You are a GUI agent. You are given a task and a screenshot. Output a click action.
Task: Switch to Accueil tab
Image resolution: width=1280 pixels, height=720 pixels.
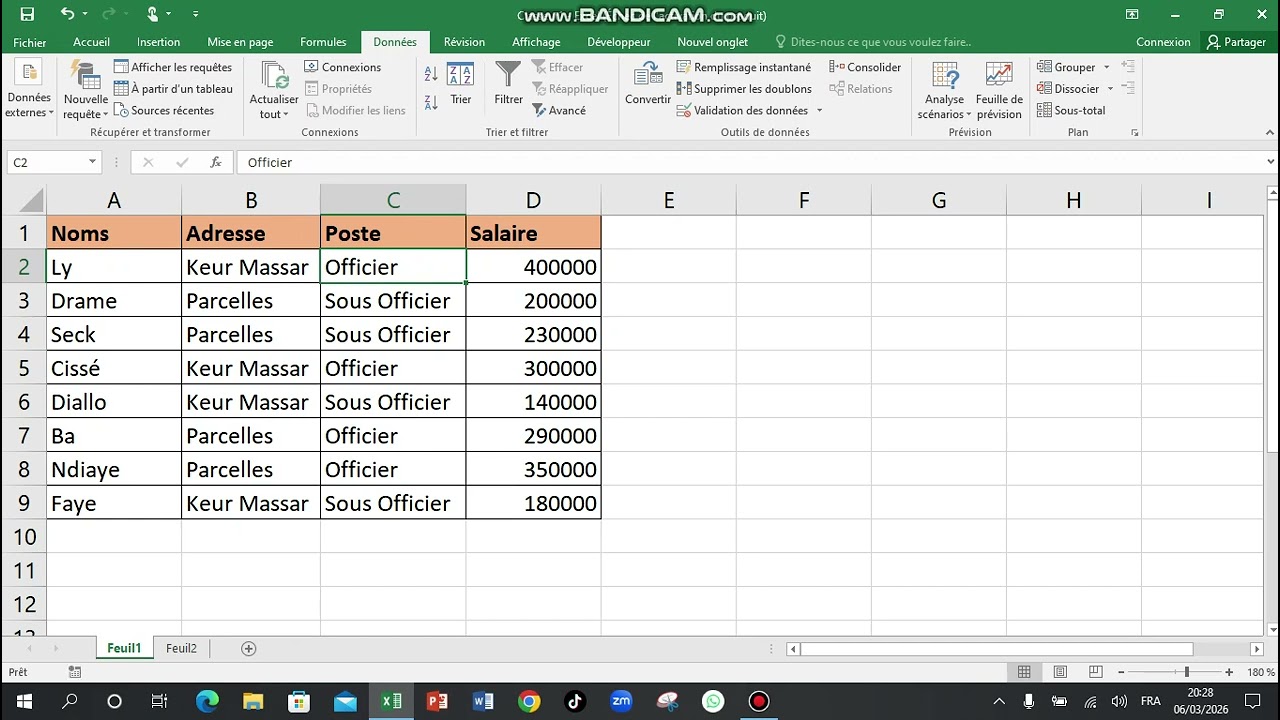91,42
